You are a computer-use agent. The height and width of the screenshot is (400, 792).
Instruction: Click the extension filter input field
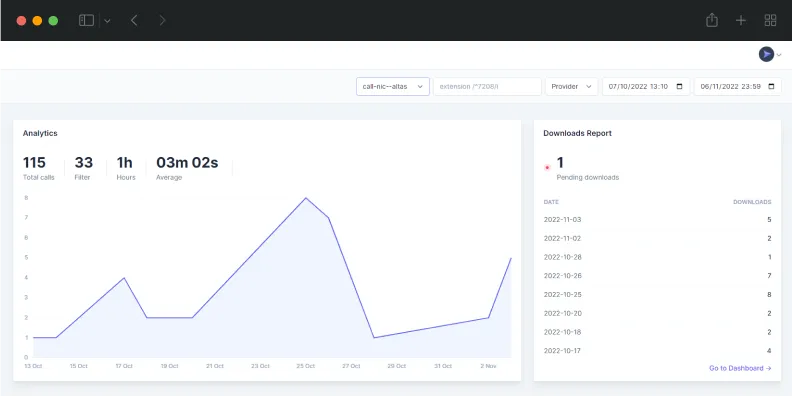[486, 87]
